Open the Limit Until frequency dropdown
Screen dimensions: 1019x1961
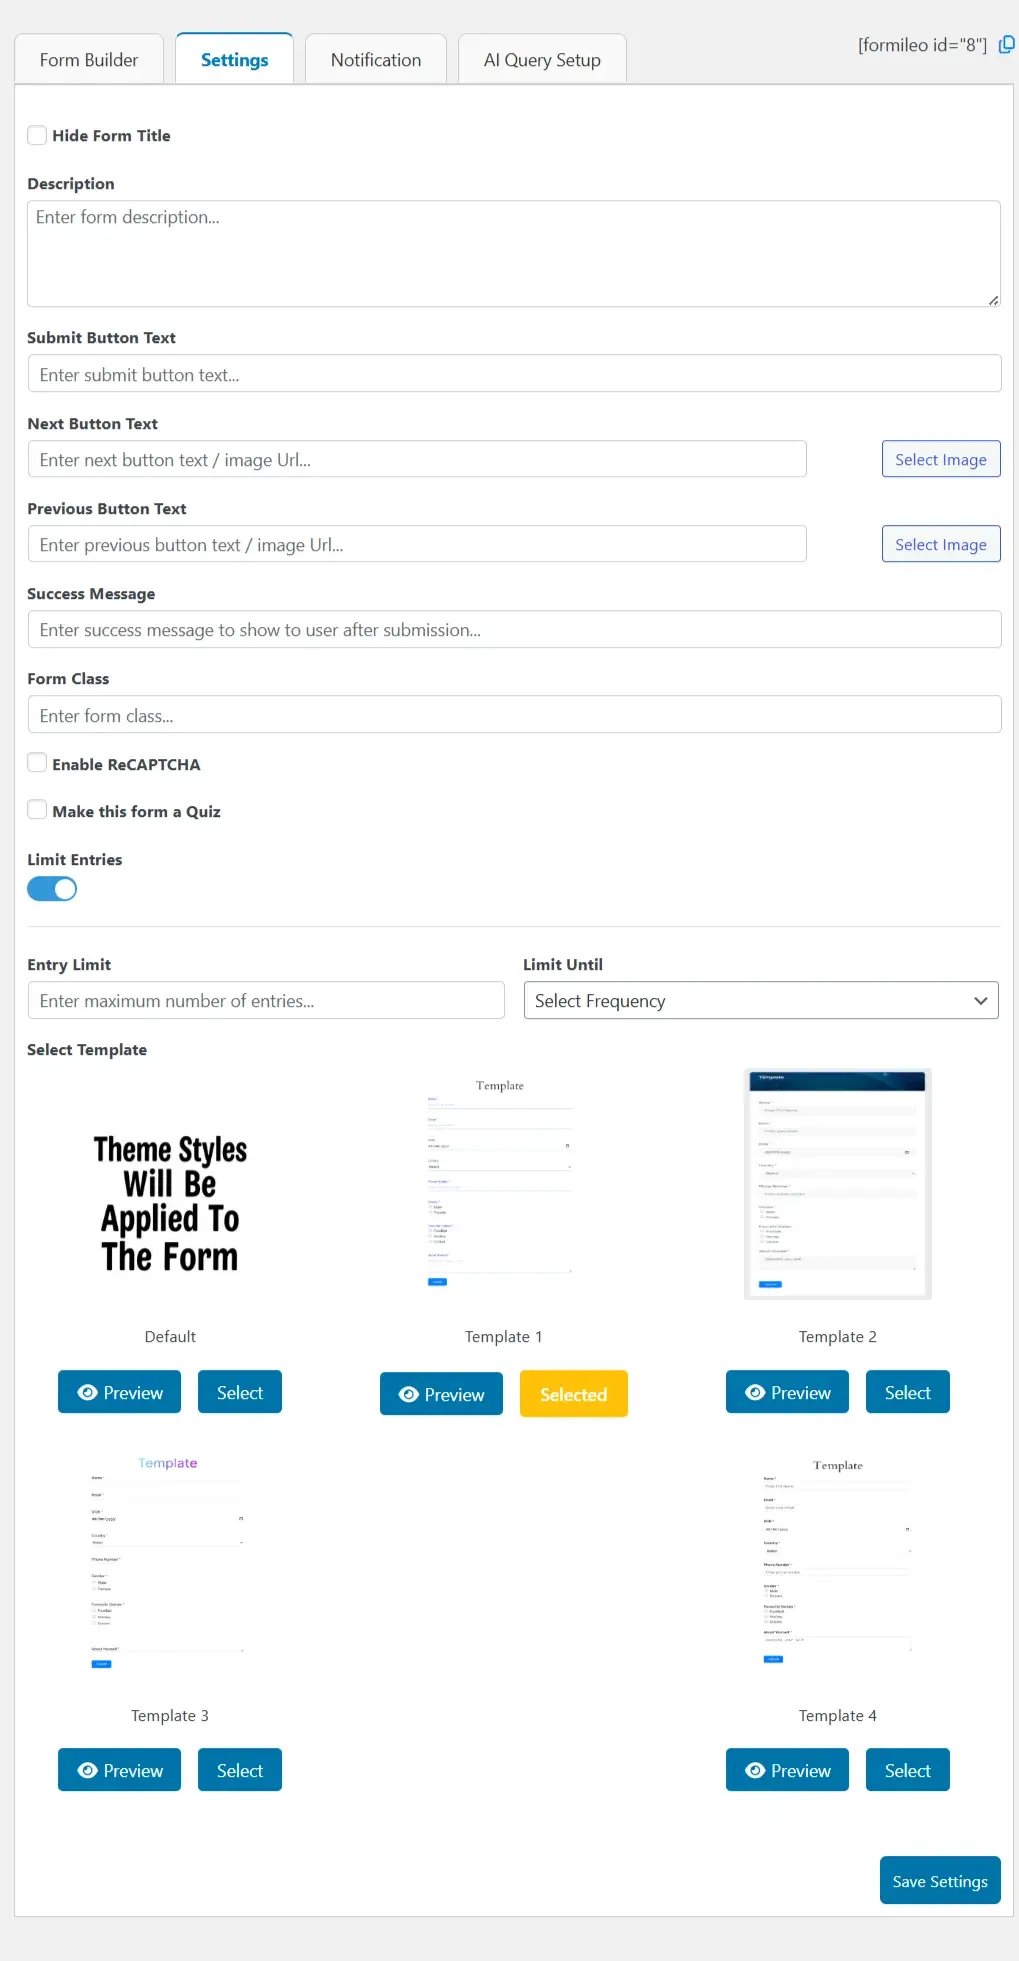coord(760,1001)
